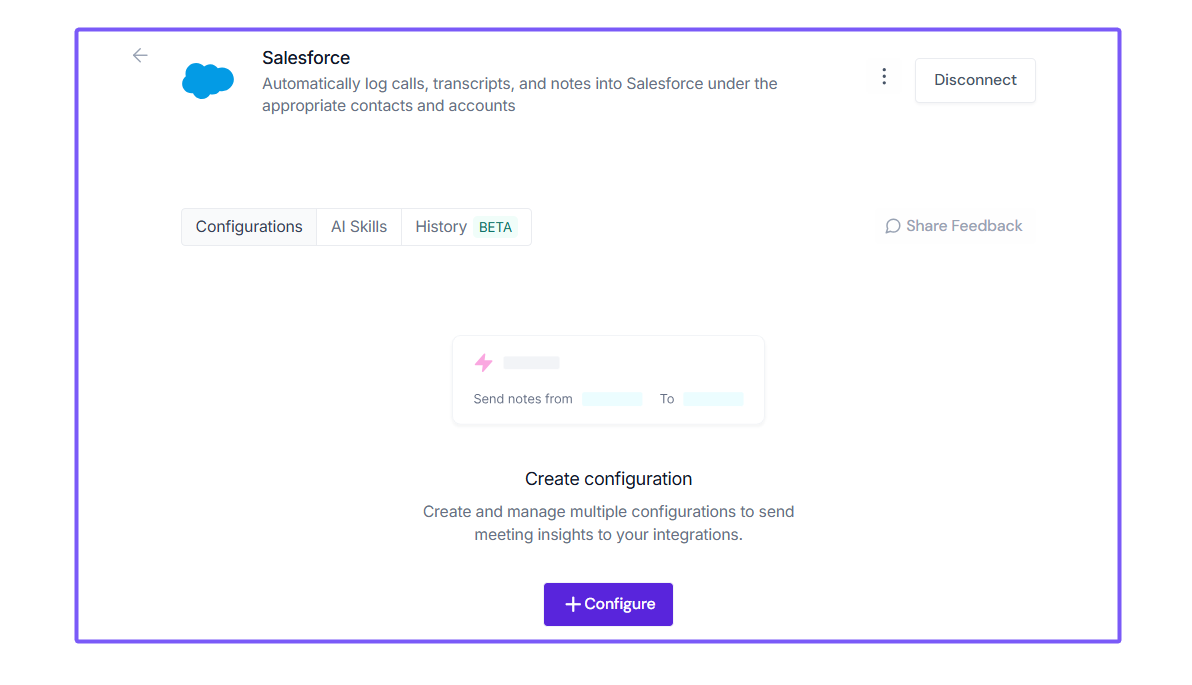
Task: Click the back arrow icon
Action: [x=140, y=56]
